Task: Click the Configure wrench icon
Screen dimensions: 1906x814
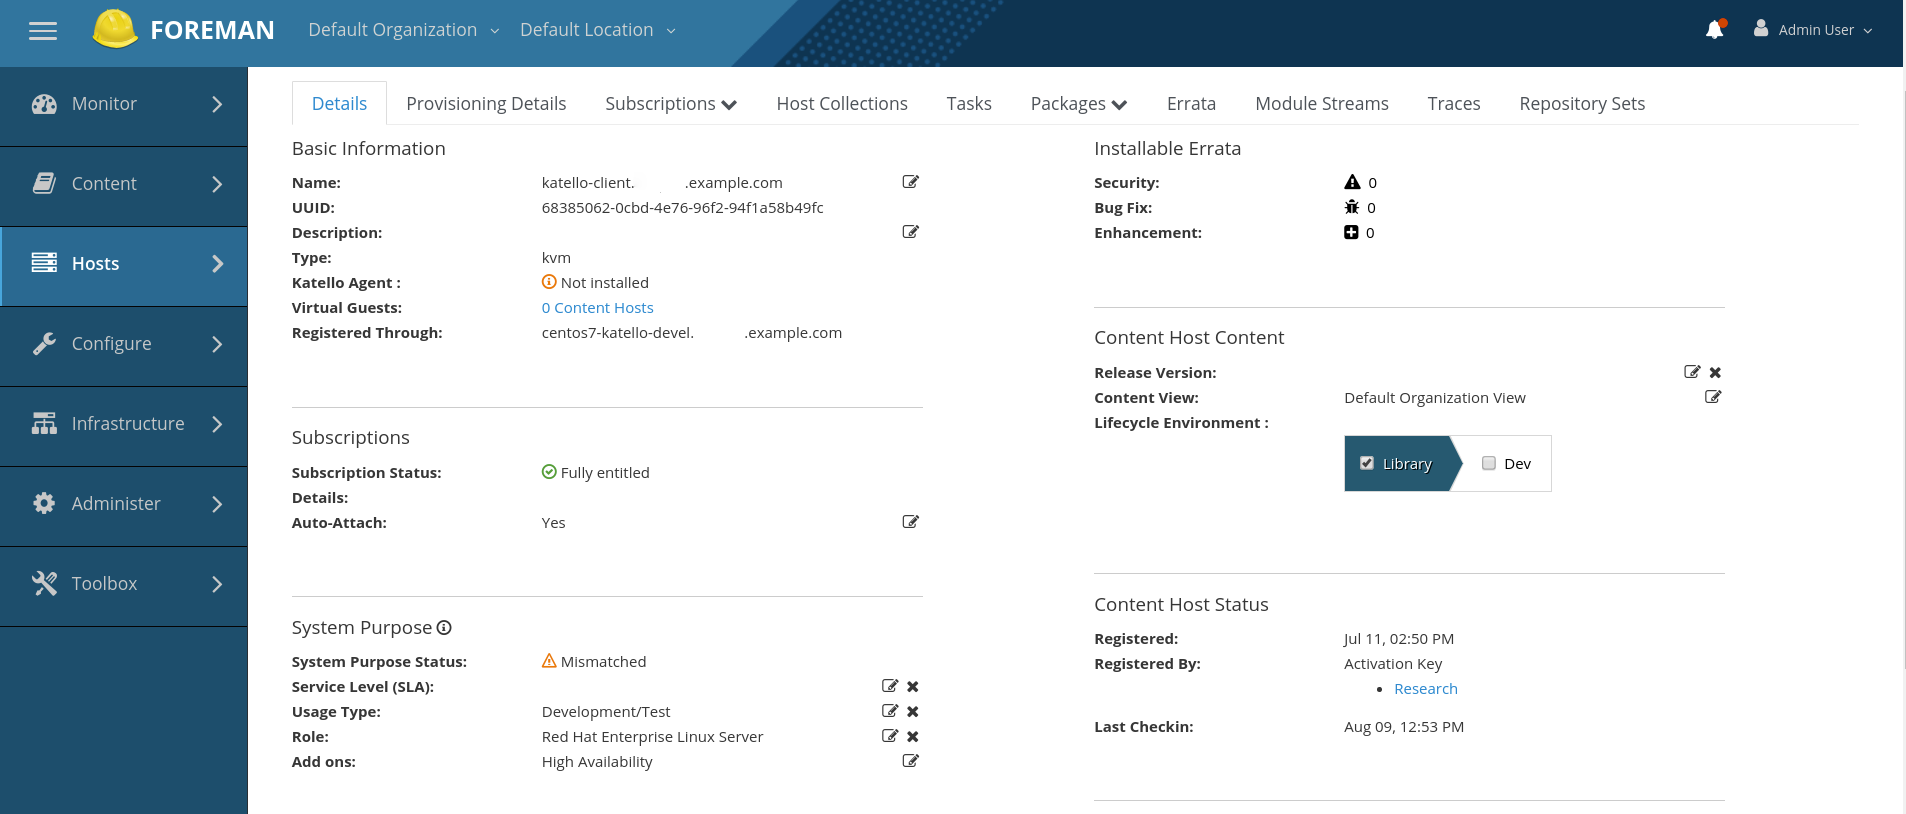Action: [44, 344]
